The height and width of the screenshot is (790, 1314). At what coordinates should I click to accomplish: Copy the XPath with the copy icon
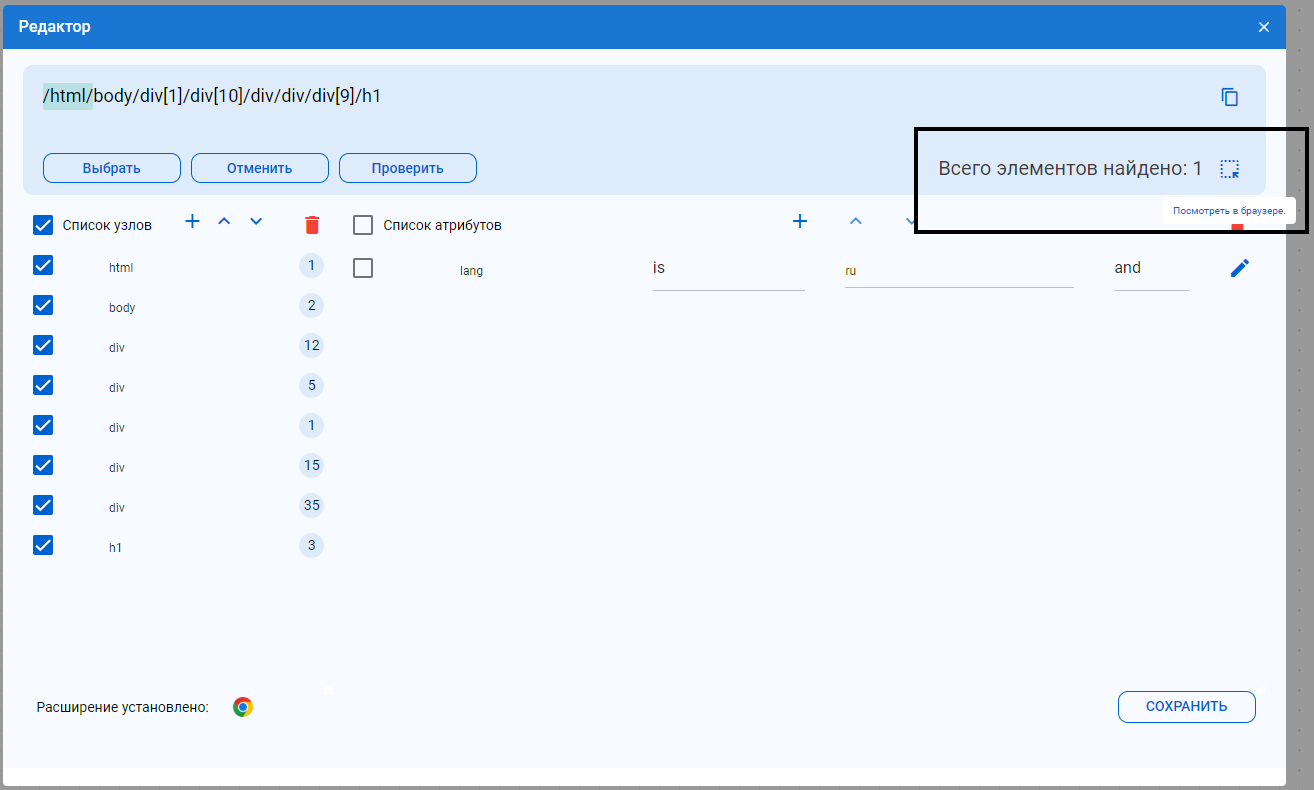pyautogui.click(x=1229, y=97)
